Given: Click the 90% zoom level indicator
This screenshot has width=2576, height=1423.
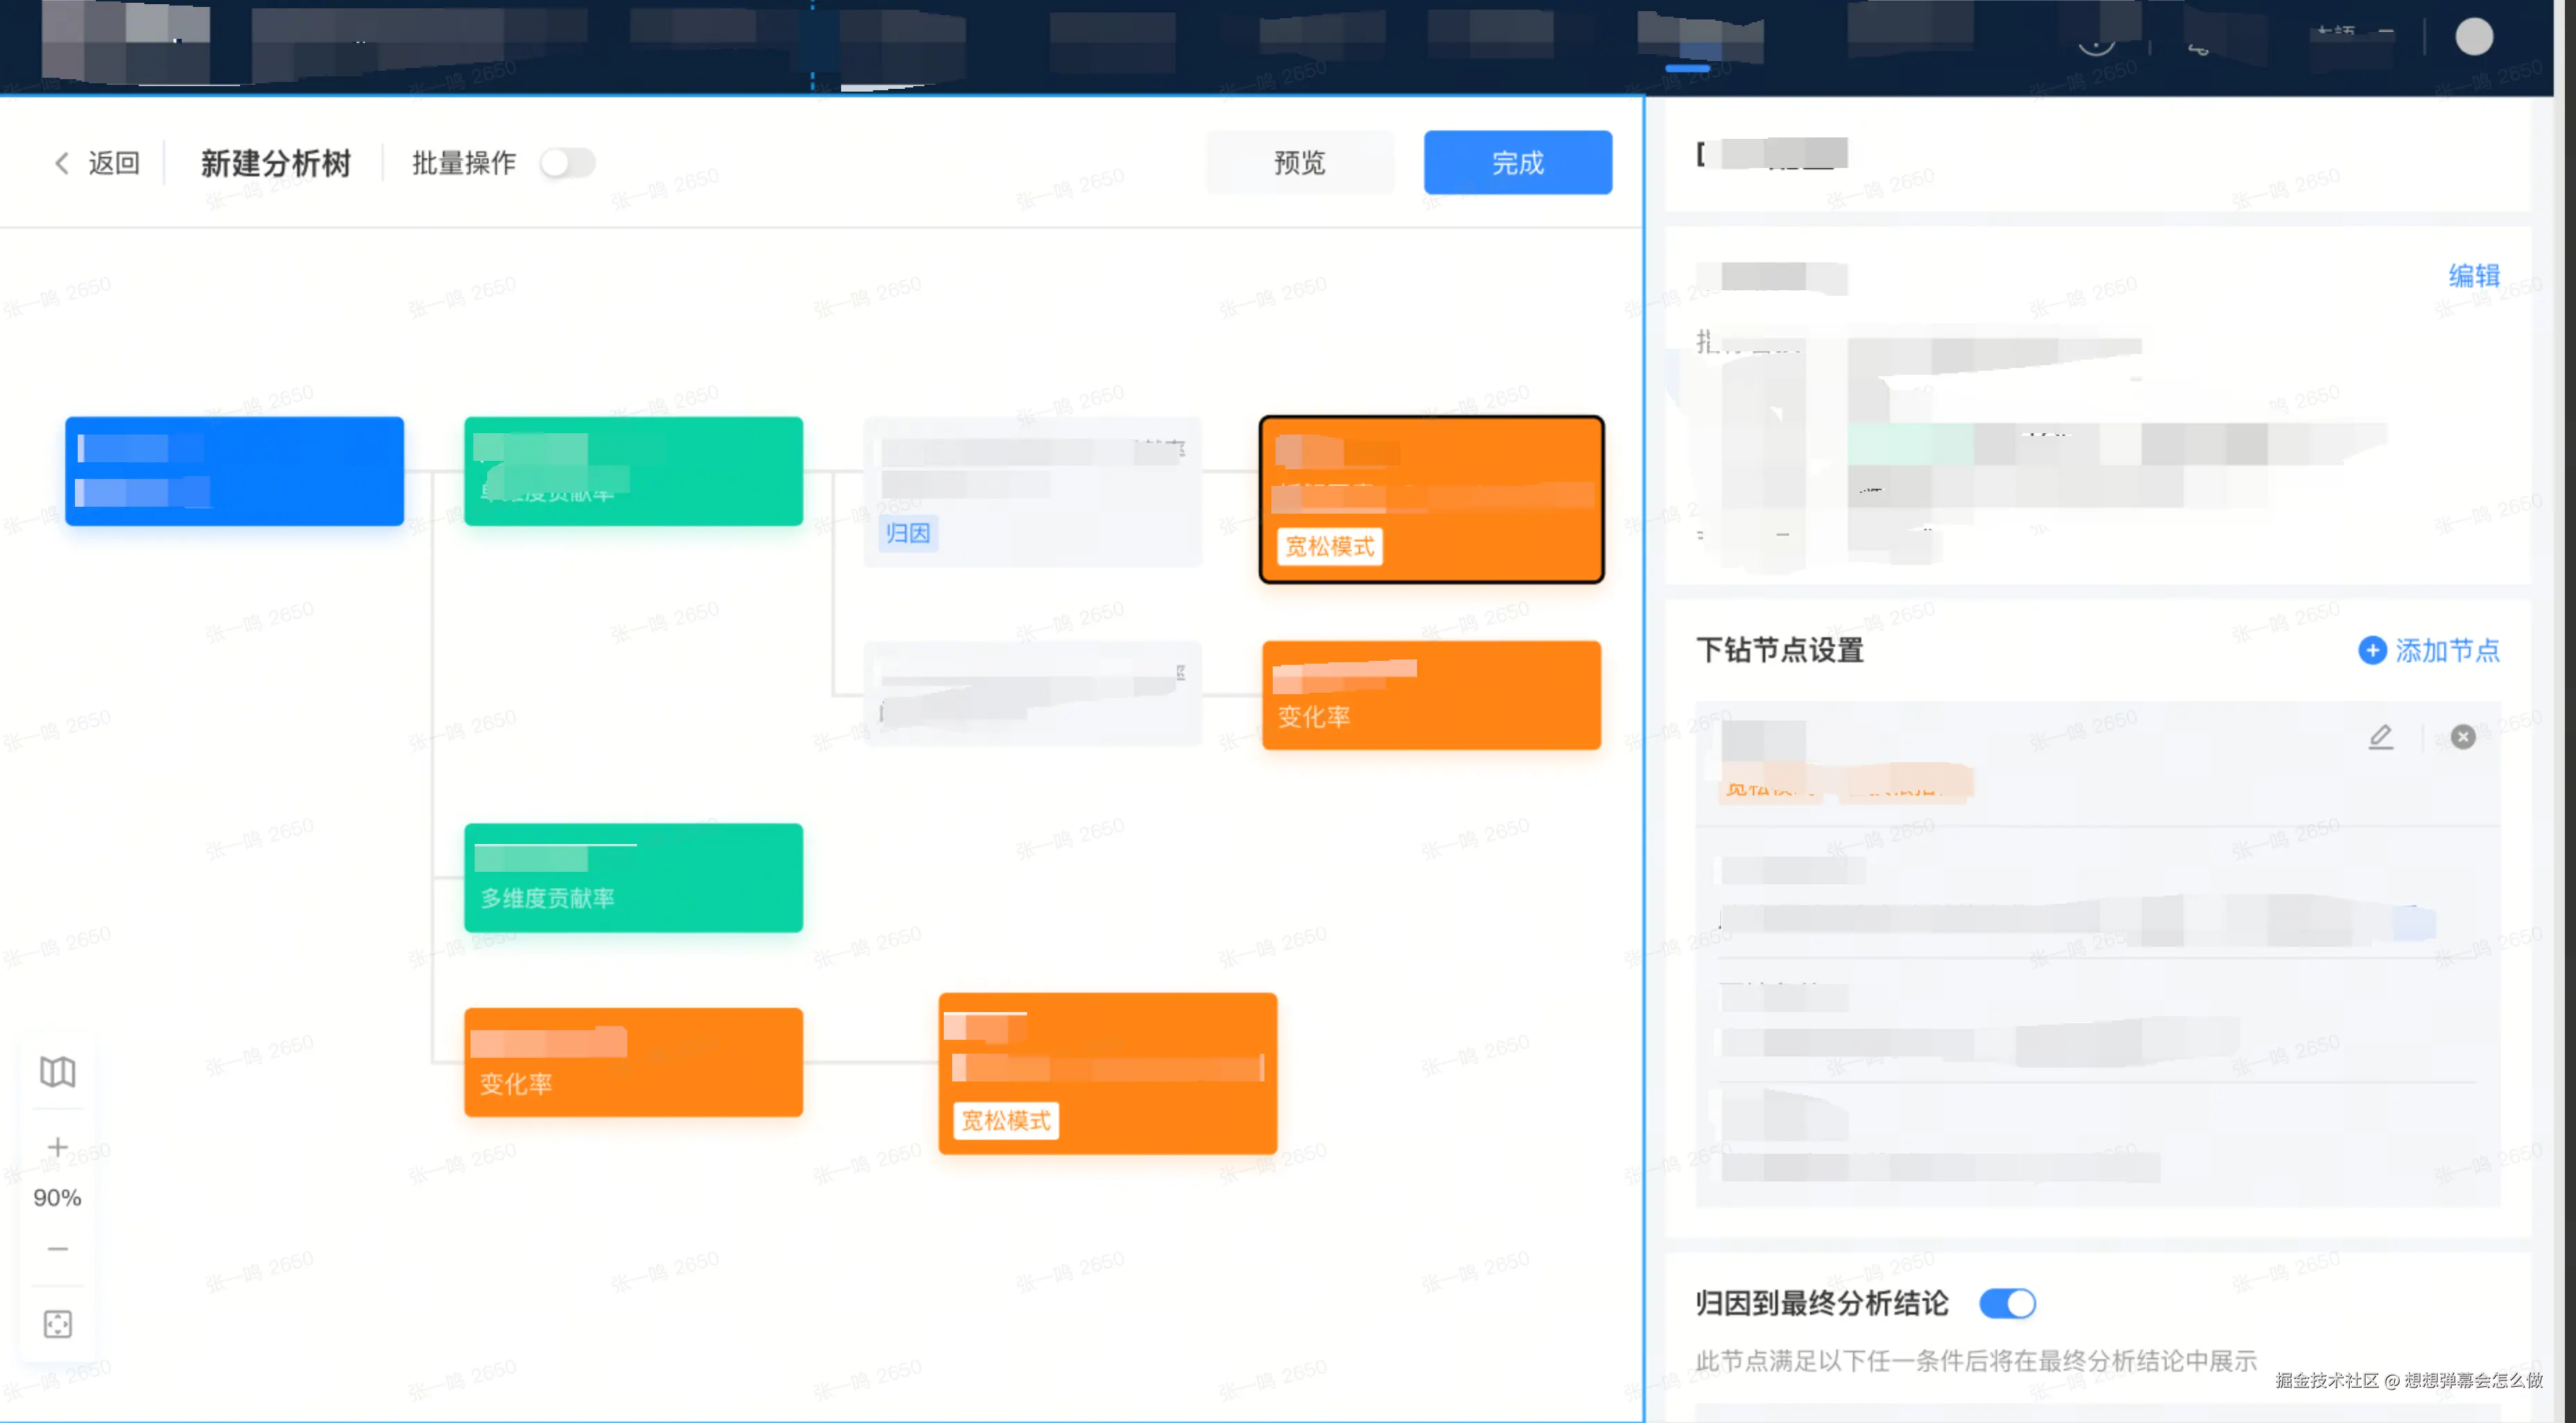Looking at the screenshot, I should (57, 1198).
